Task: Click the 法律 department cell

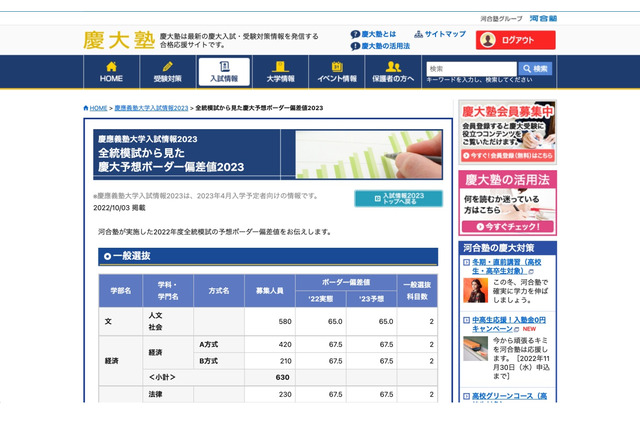Action: click(168, 395)
